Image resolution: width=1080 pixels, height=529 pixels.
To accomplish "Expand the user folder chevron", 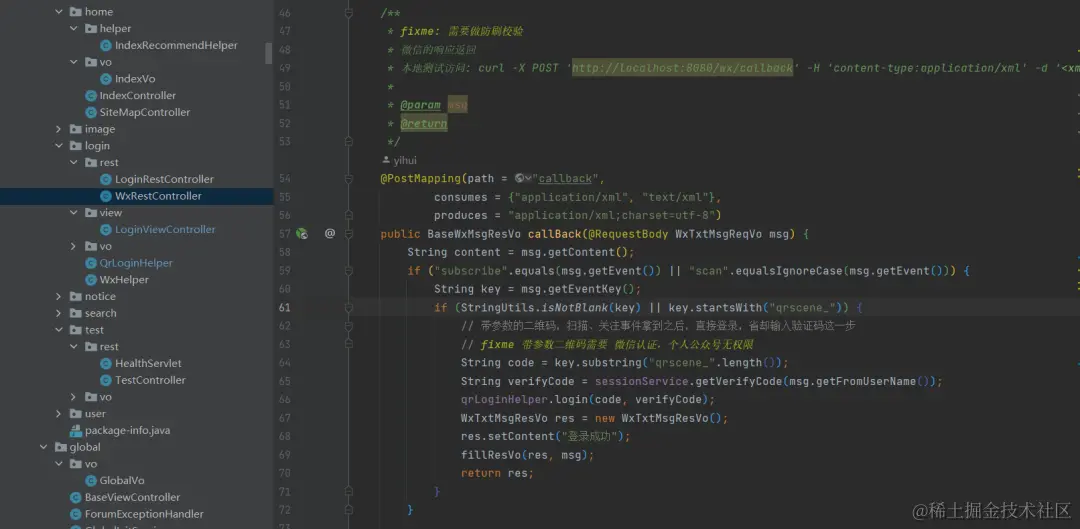I will [59, 413].
